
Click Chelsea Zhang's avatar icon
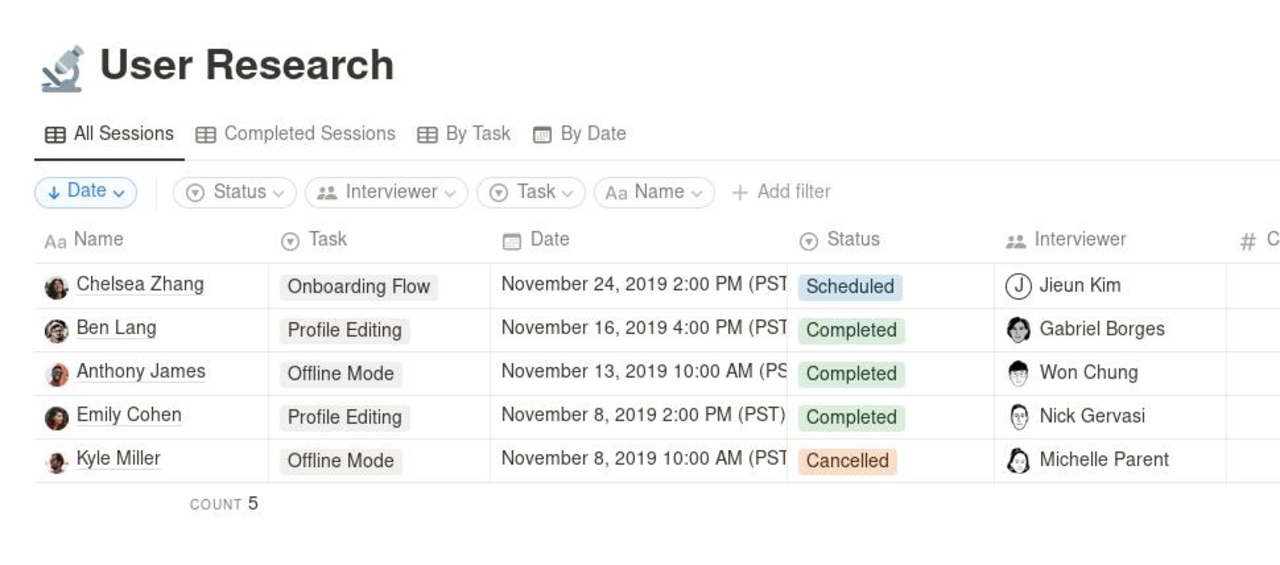(56, 287)
